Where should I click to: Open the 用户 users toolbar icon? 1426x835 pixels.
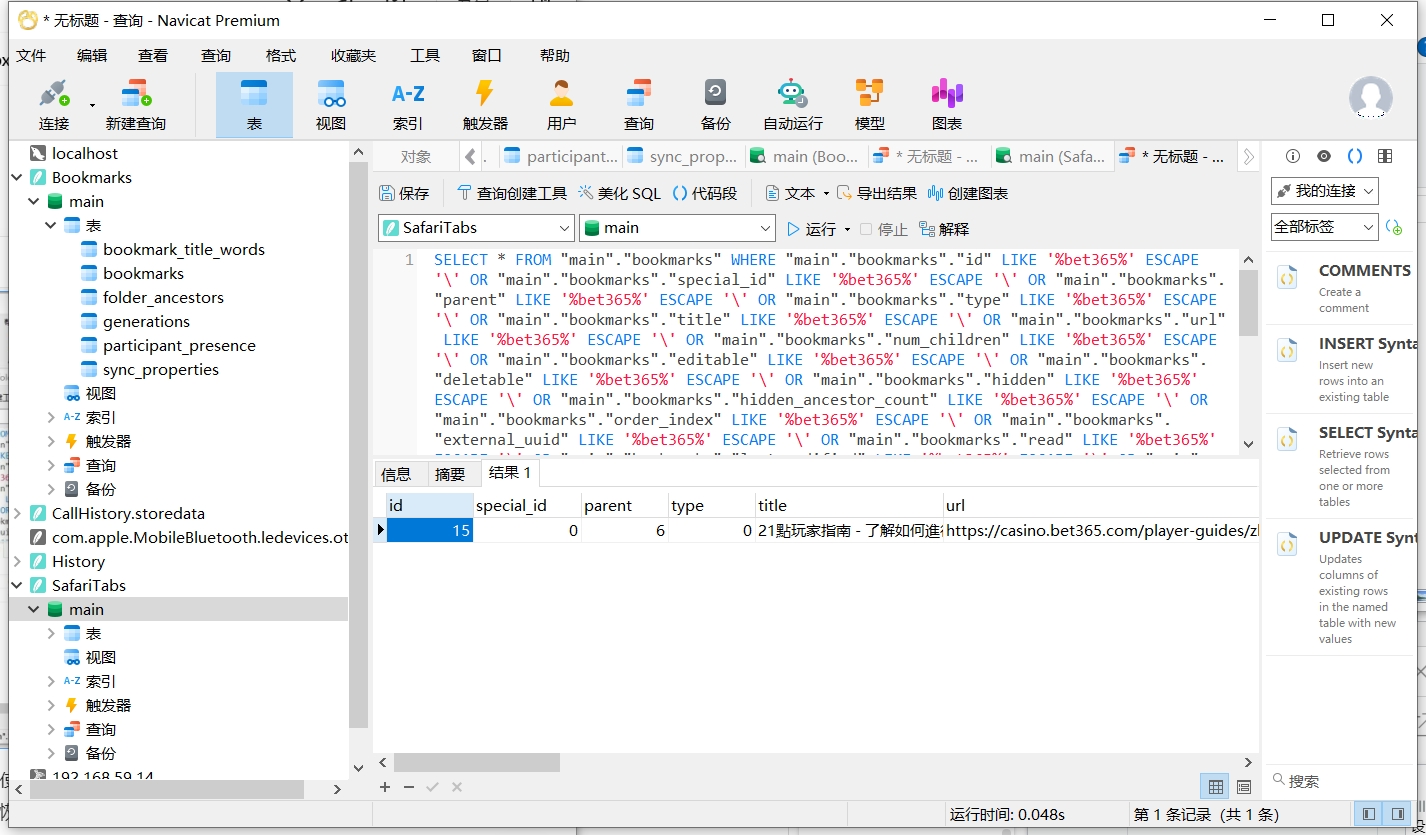[x=562, y=105]
